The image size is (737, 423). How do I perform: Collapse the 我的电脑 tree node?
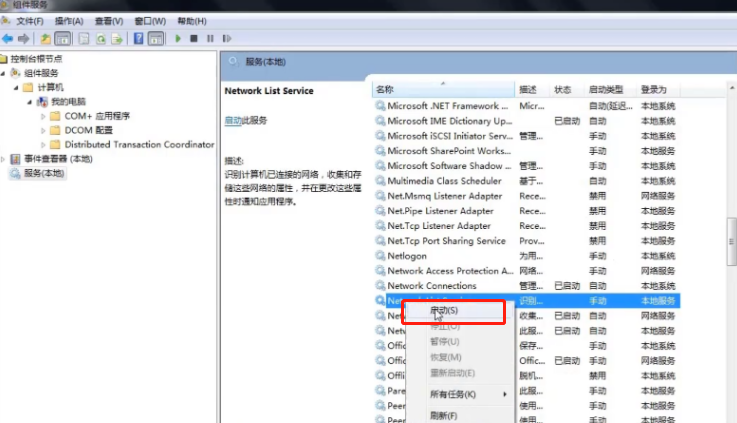tap(30, 102)
